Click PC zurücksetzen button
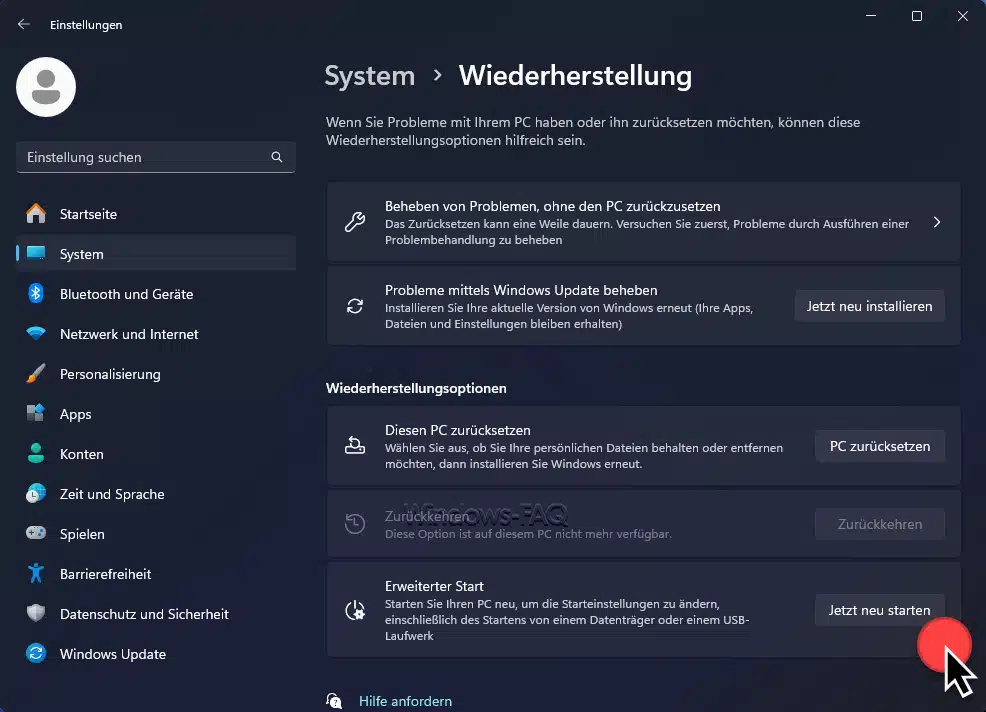Viewport: 986px width, 712px height. pos(880,446)
